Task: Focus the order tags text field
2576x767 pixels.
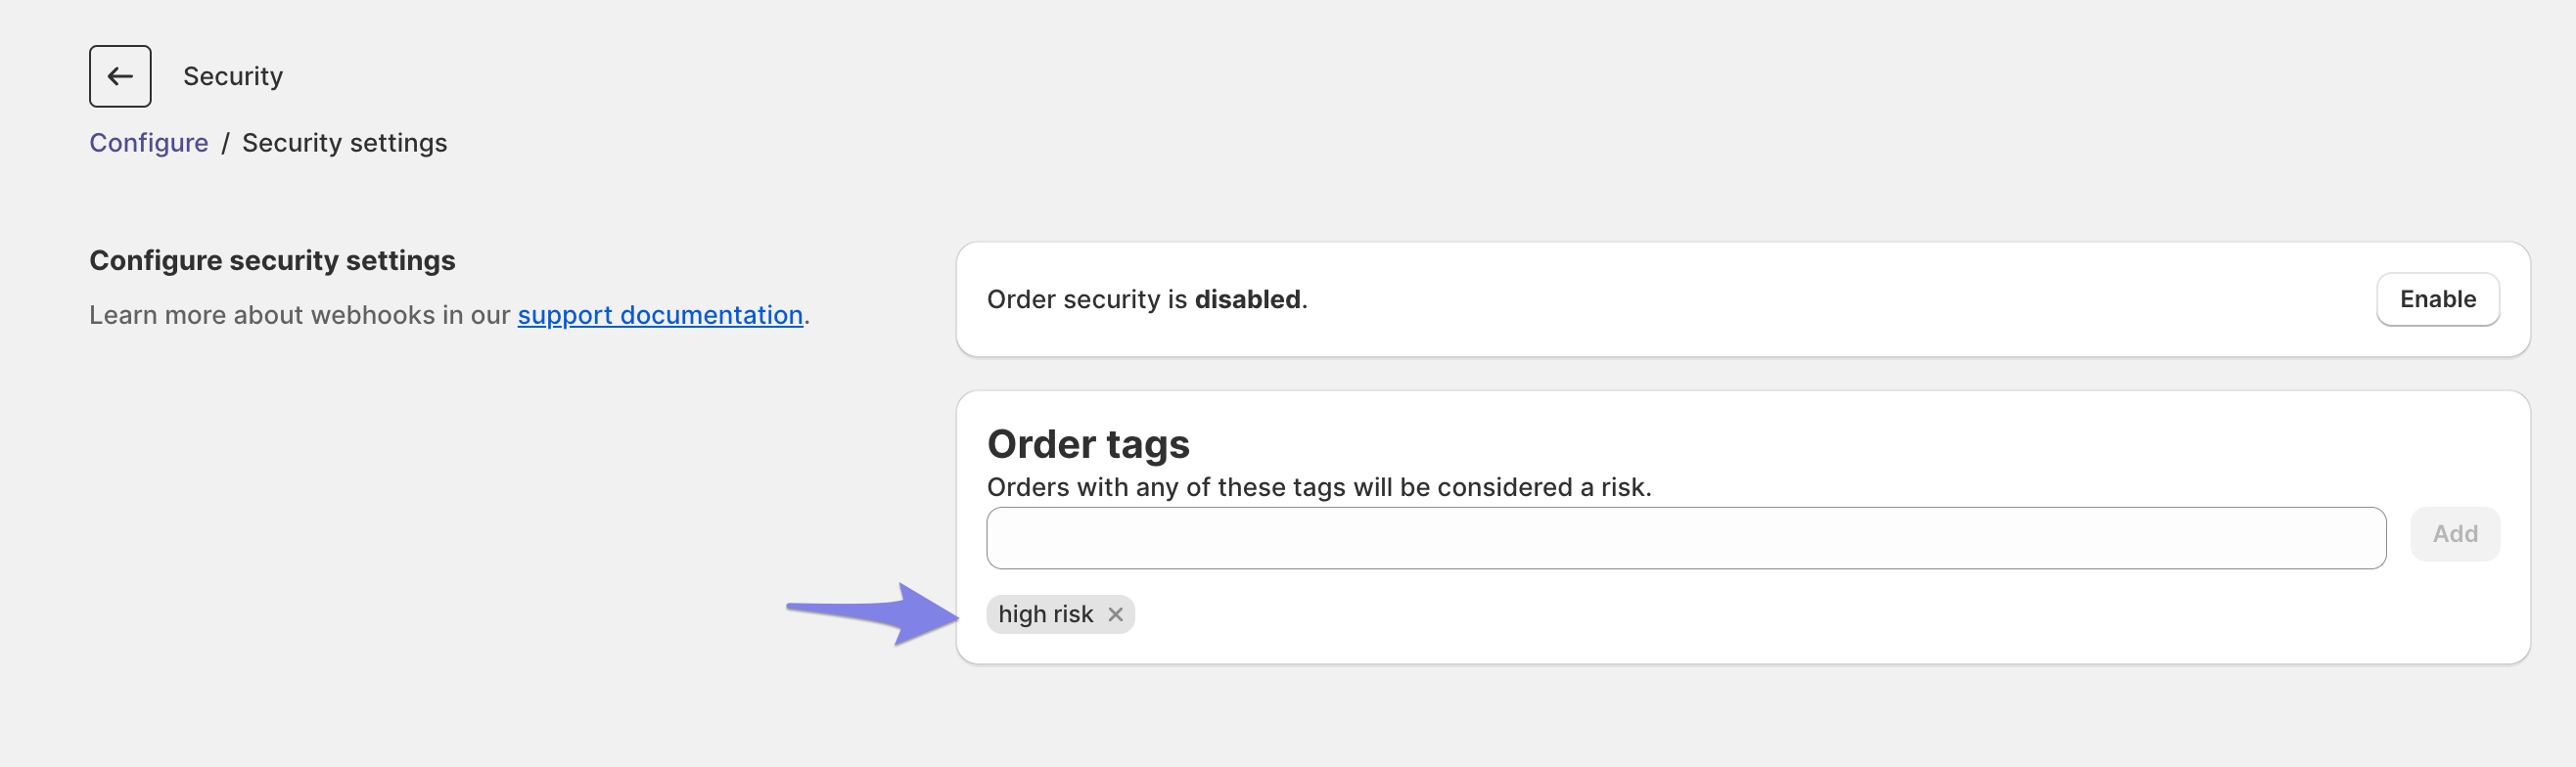Action: (x=1685, y=538)
